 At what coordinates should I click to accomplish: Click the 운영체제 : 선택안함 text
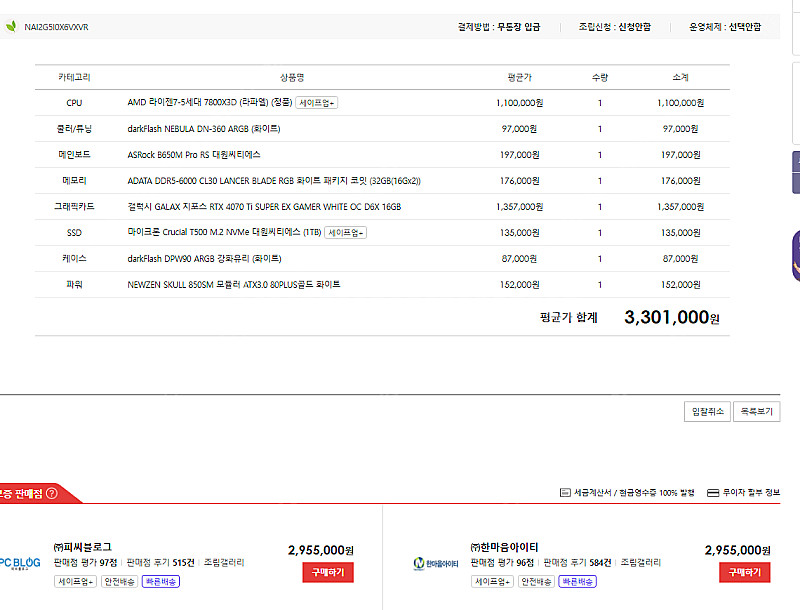(x=725, y=27)
